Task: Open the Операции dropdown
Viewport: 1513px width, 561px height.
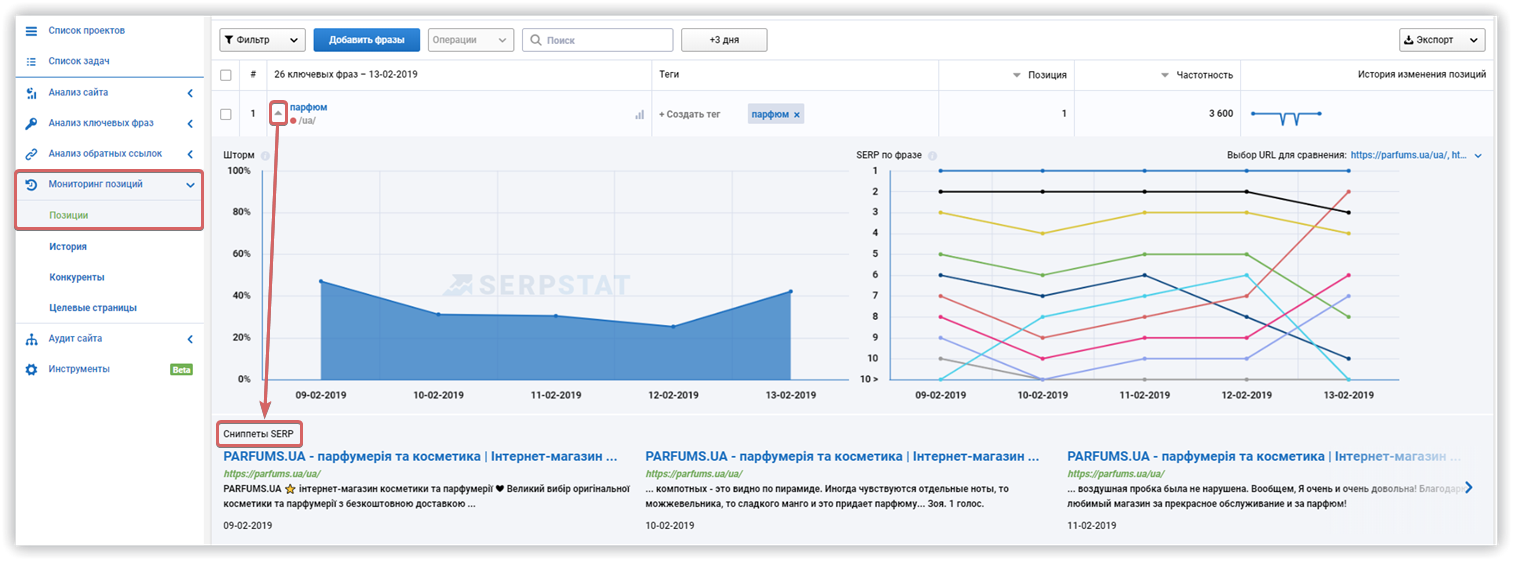Action: (470, 40)
